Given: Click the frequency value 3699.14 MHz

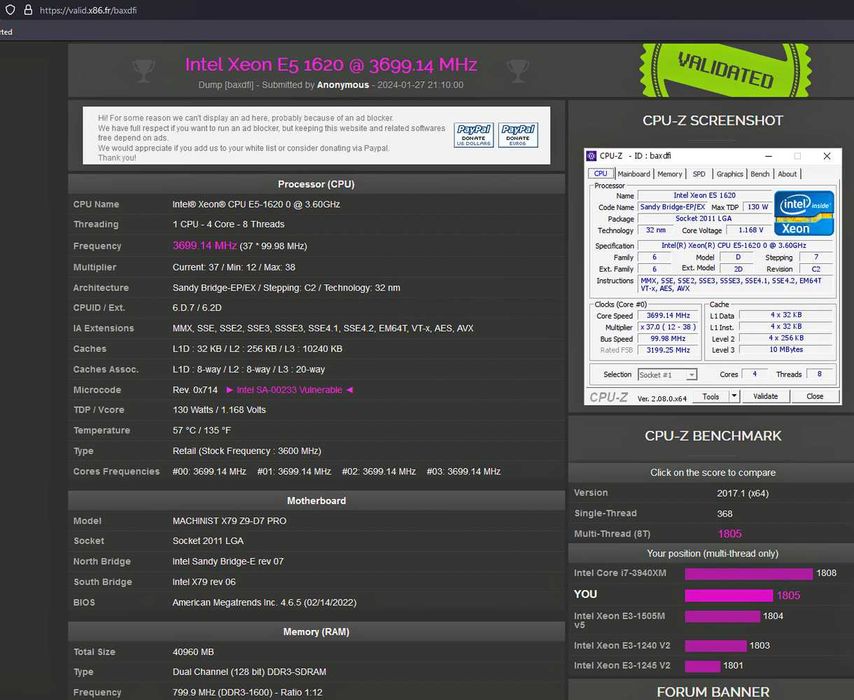Looking at the screenshot, I should click(x=205, y=246).
